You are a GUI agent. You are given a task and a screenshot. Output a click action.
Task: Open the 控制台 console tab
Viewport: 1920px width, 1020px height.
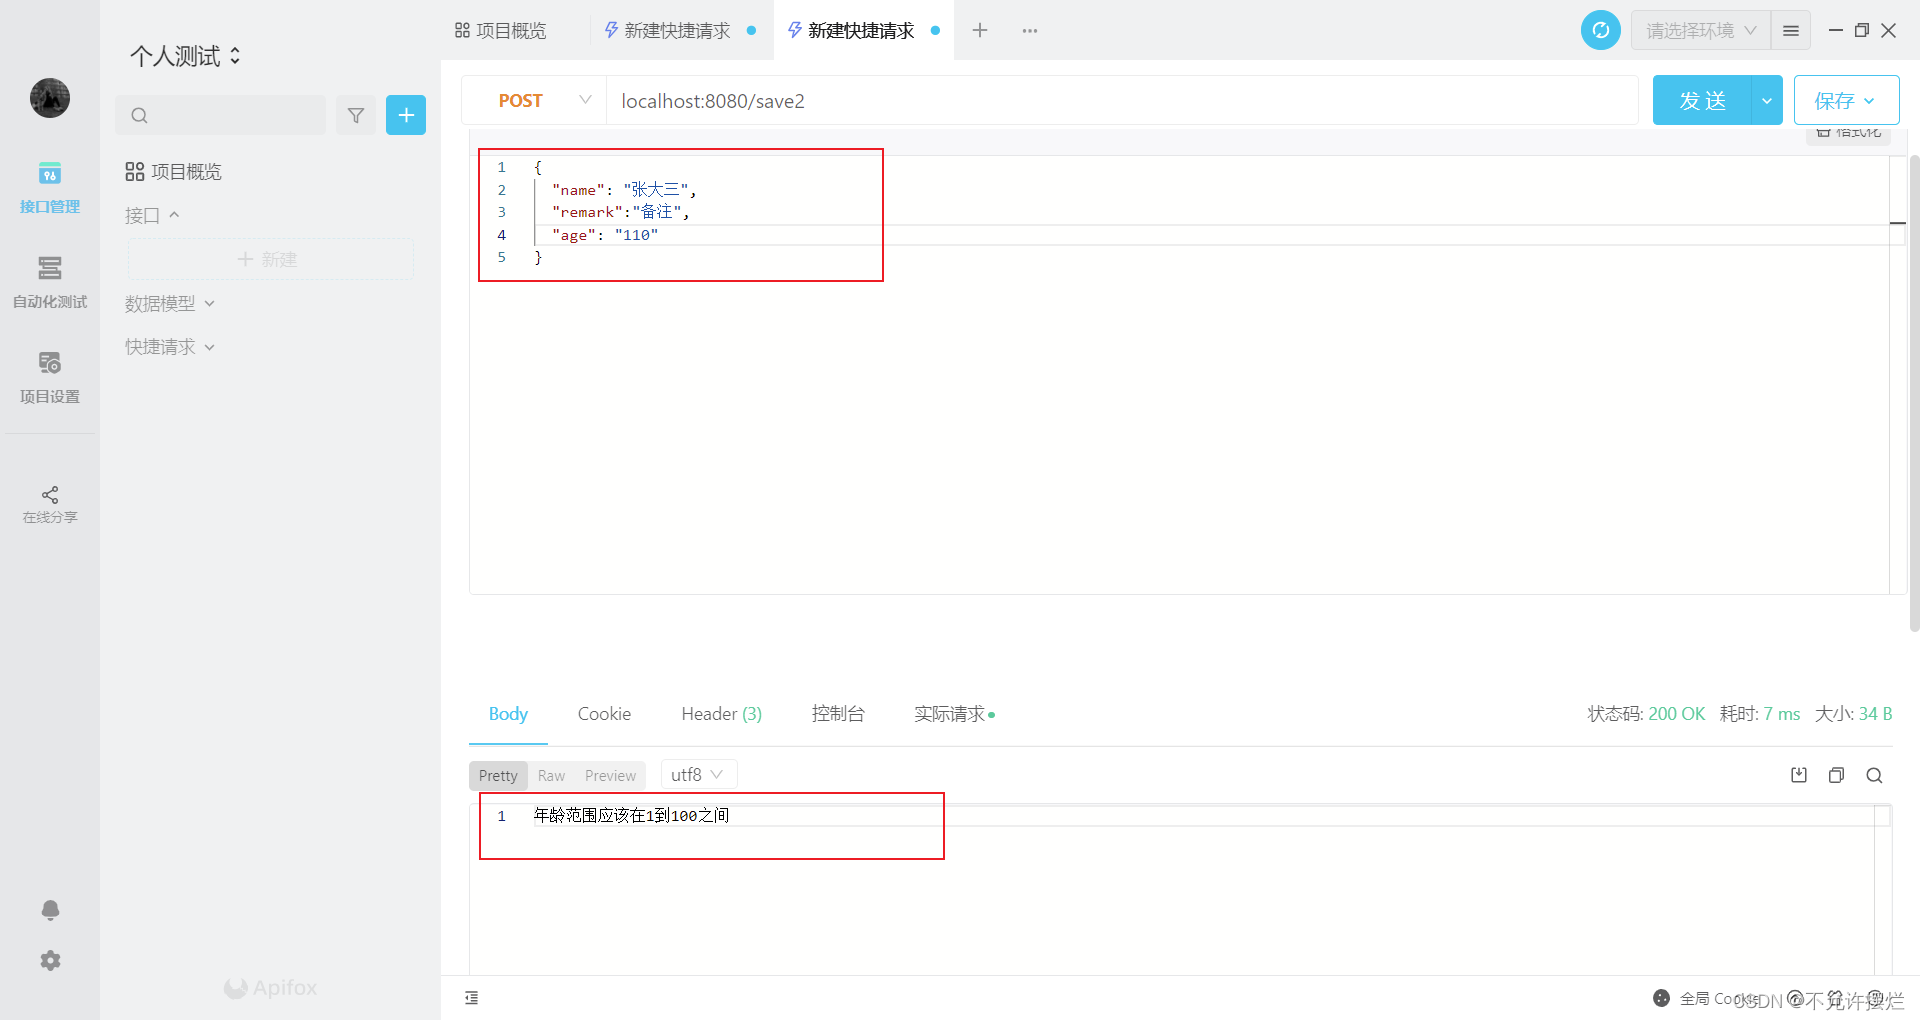(x=838, y=714)
